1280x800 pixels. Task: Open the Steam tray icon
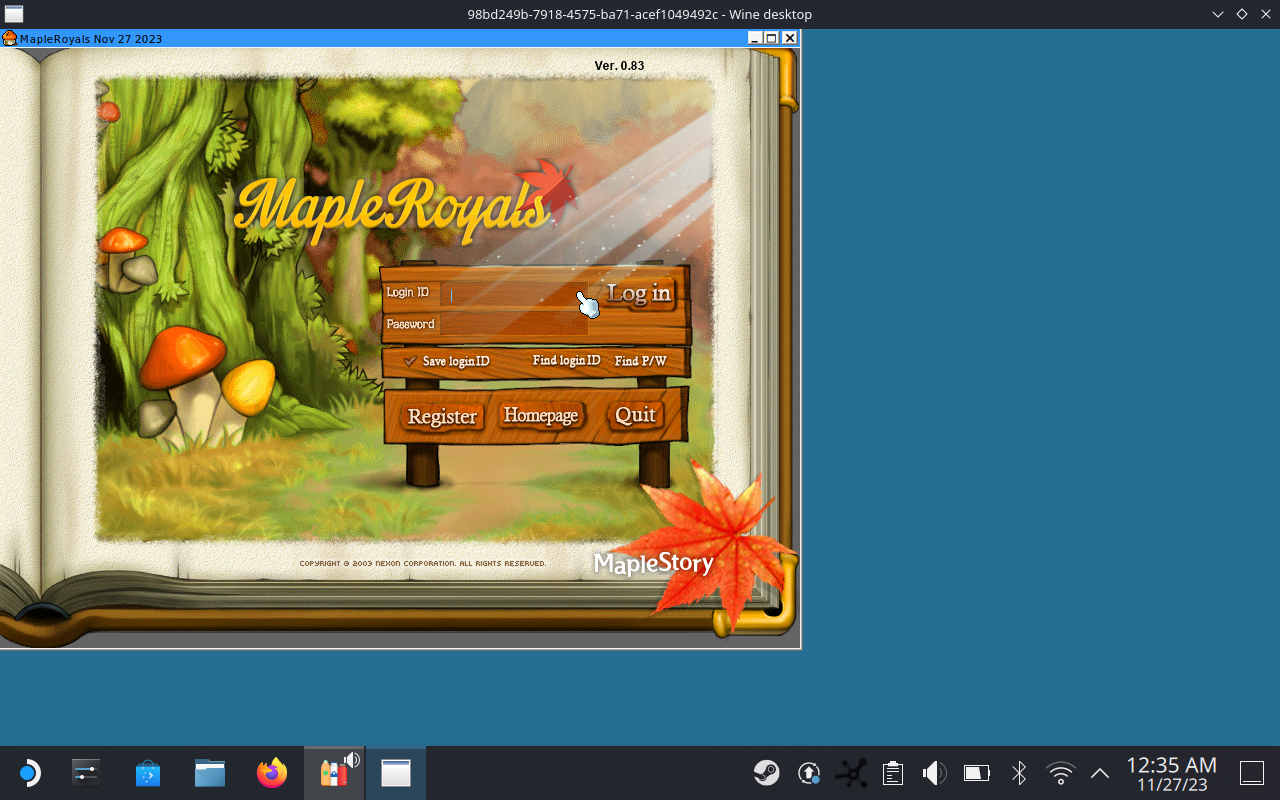[767, 773]
